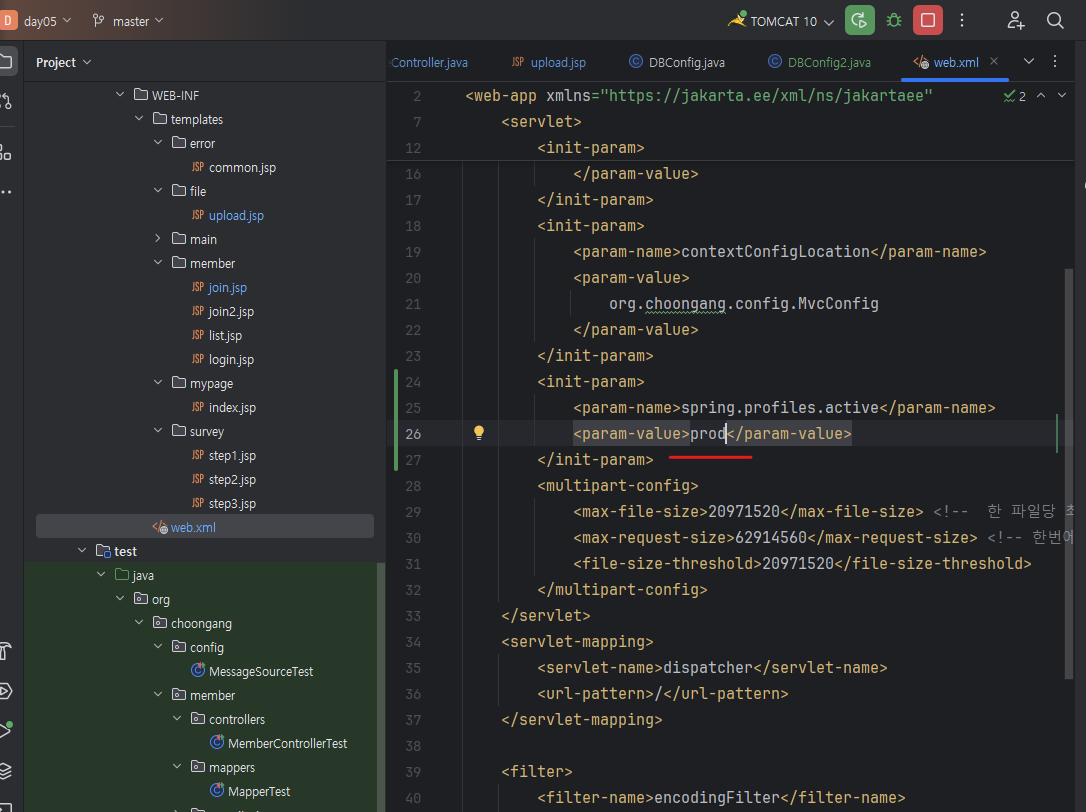Show the intention bulb on line 26
The image size is (1086, 812).
point(479,433)
